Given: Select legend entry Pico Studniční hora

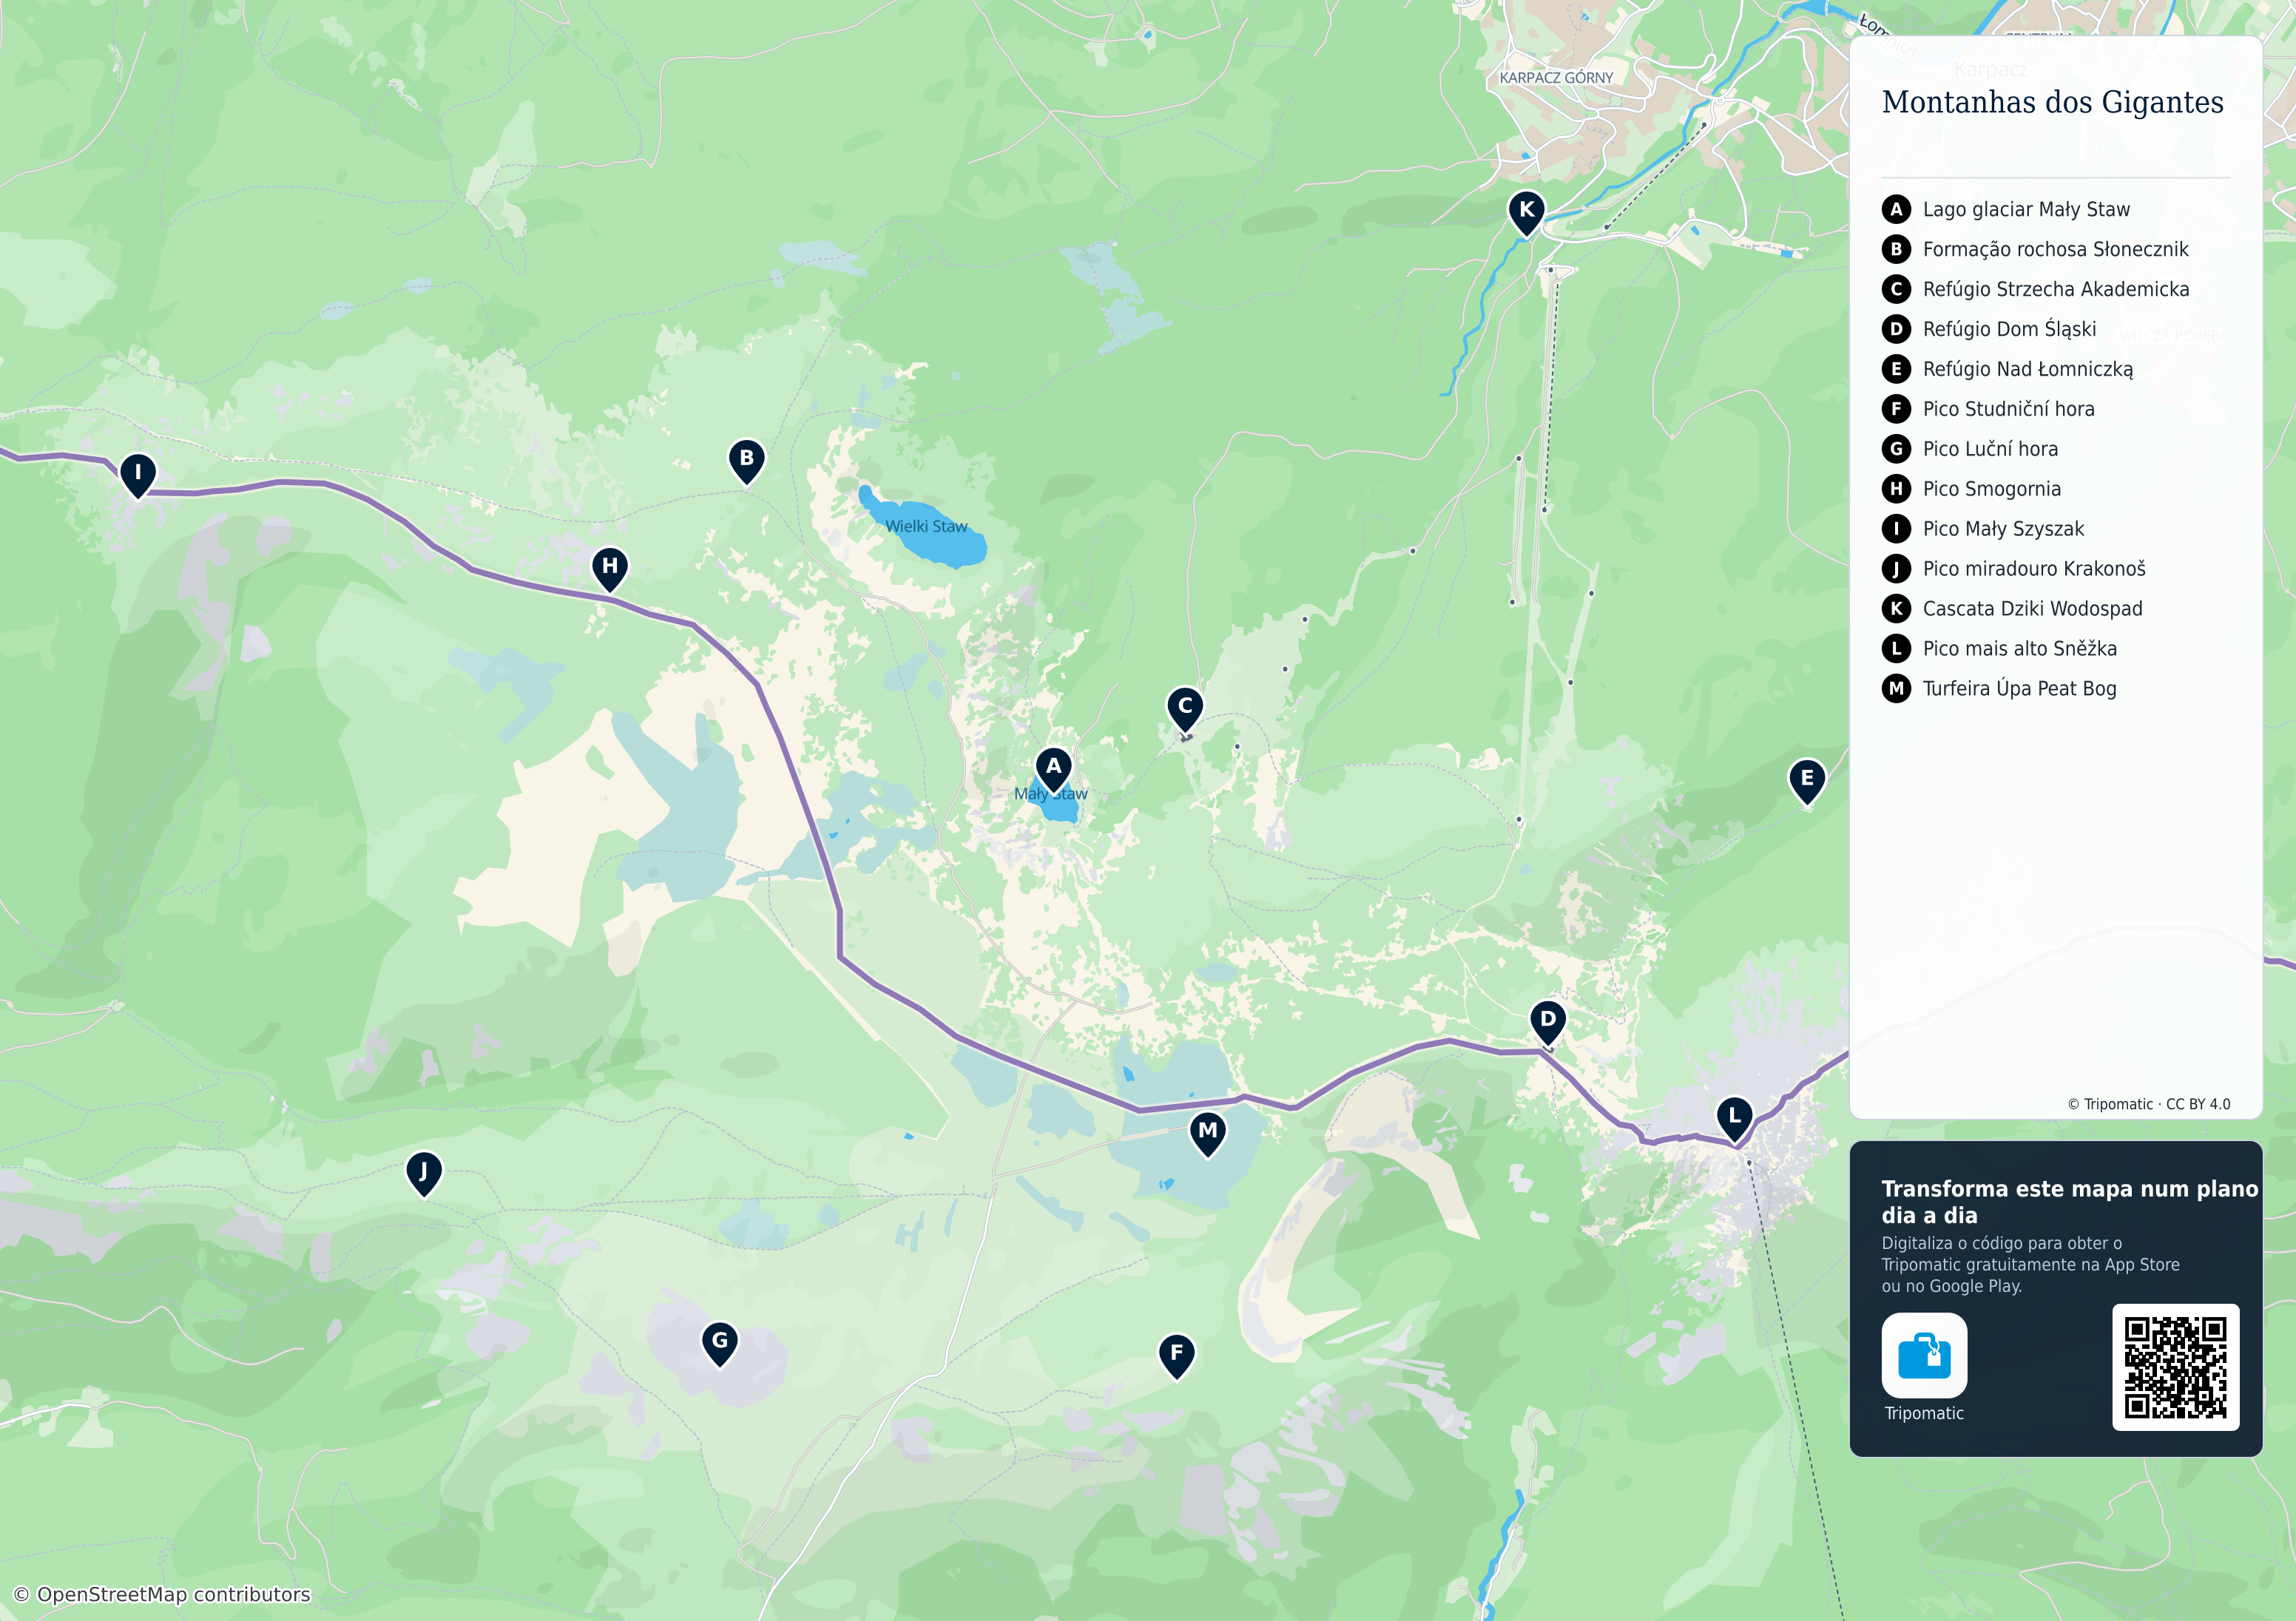Looking at the screenshot, I should coord(1988,409).
